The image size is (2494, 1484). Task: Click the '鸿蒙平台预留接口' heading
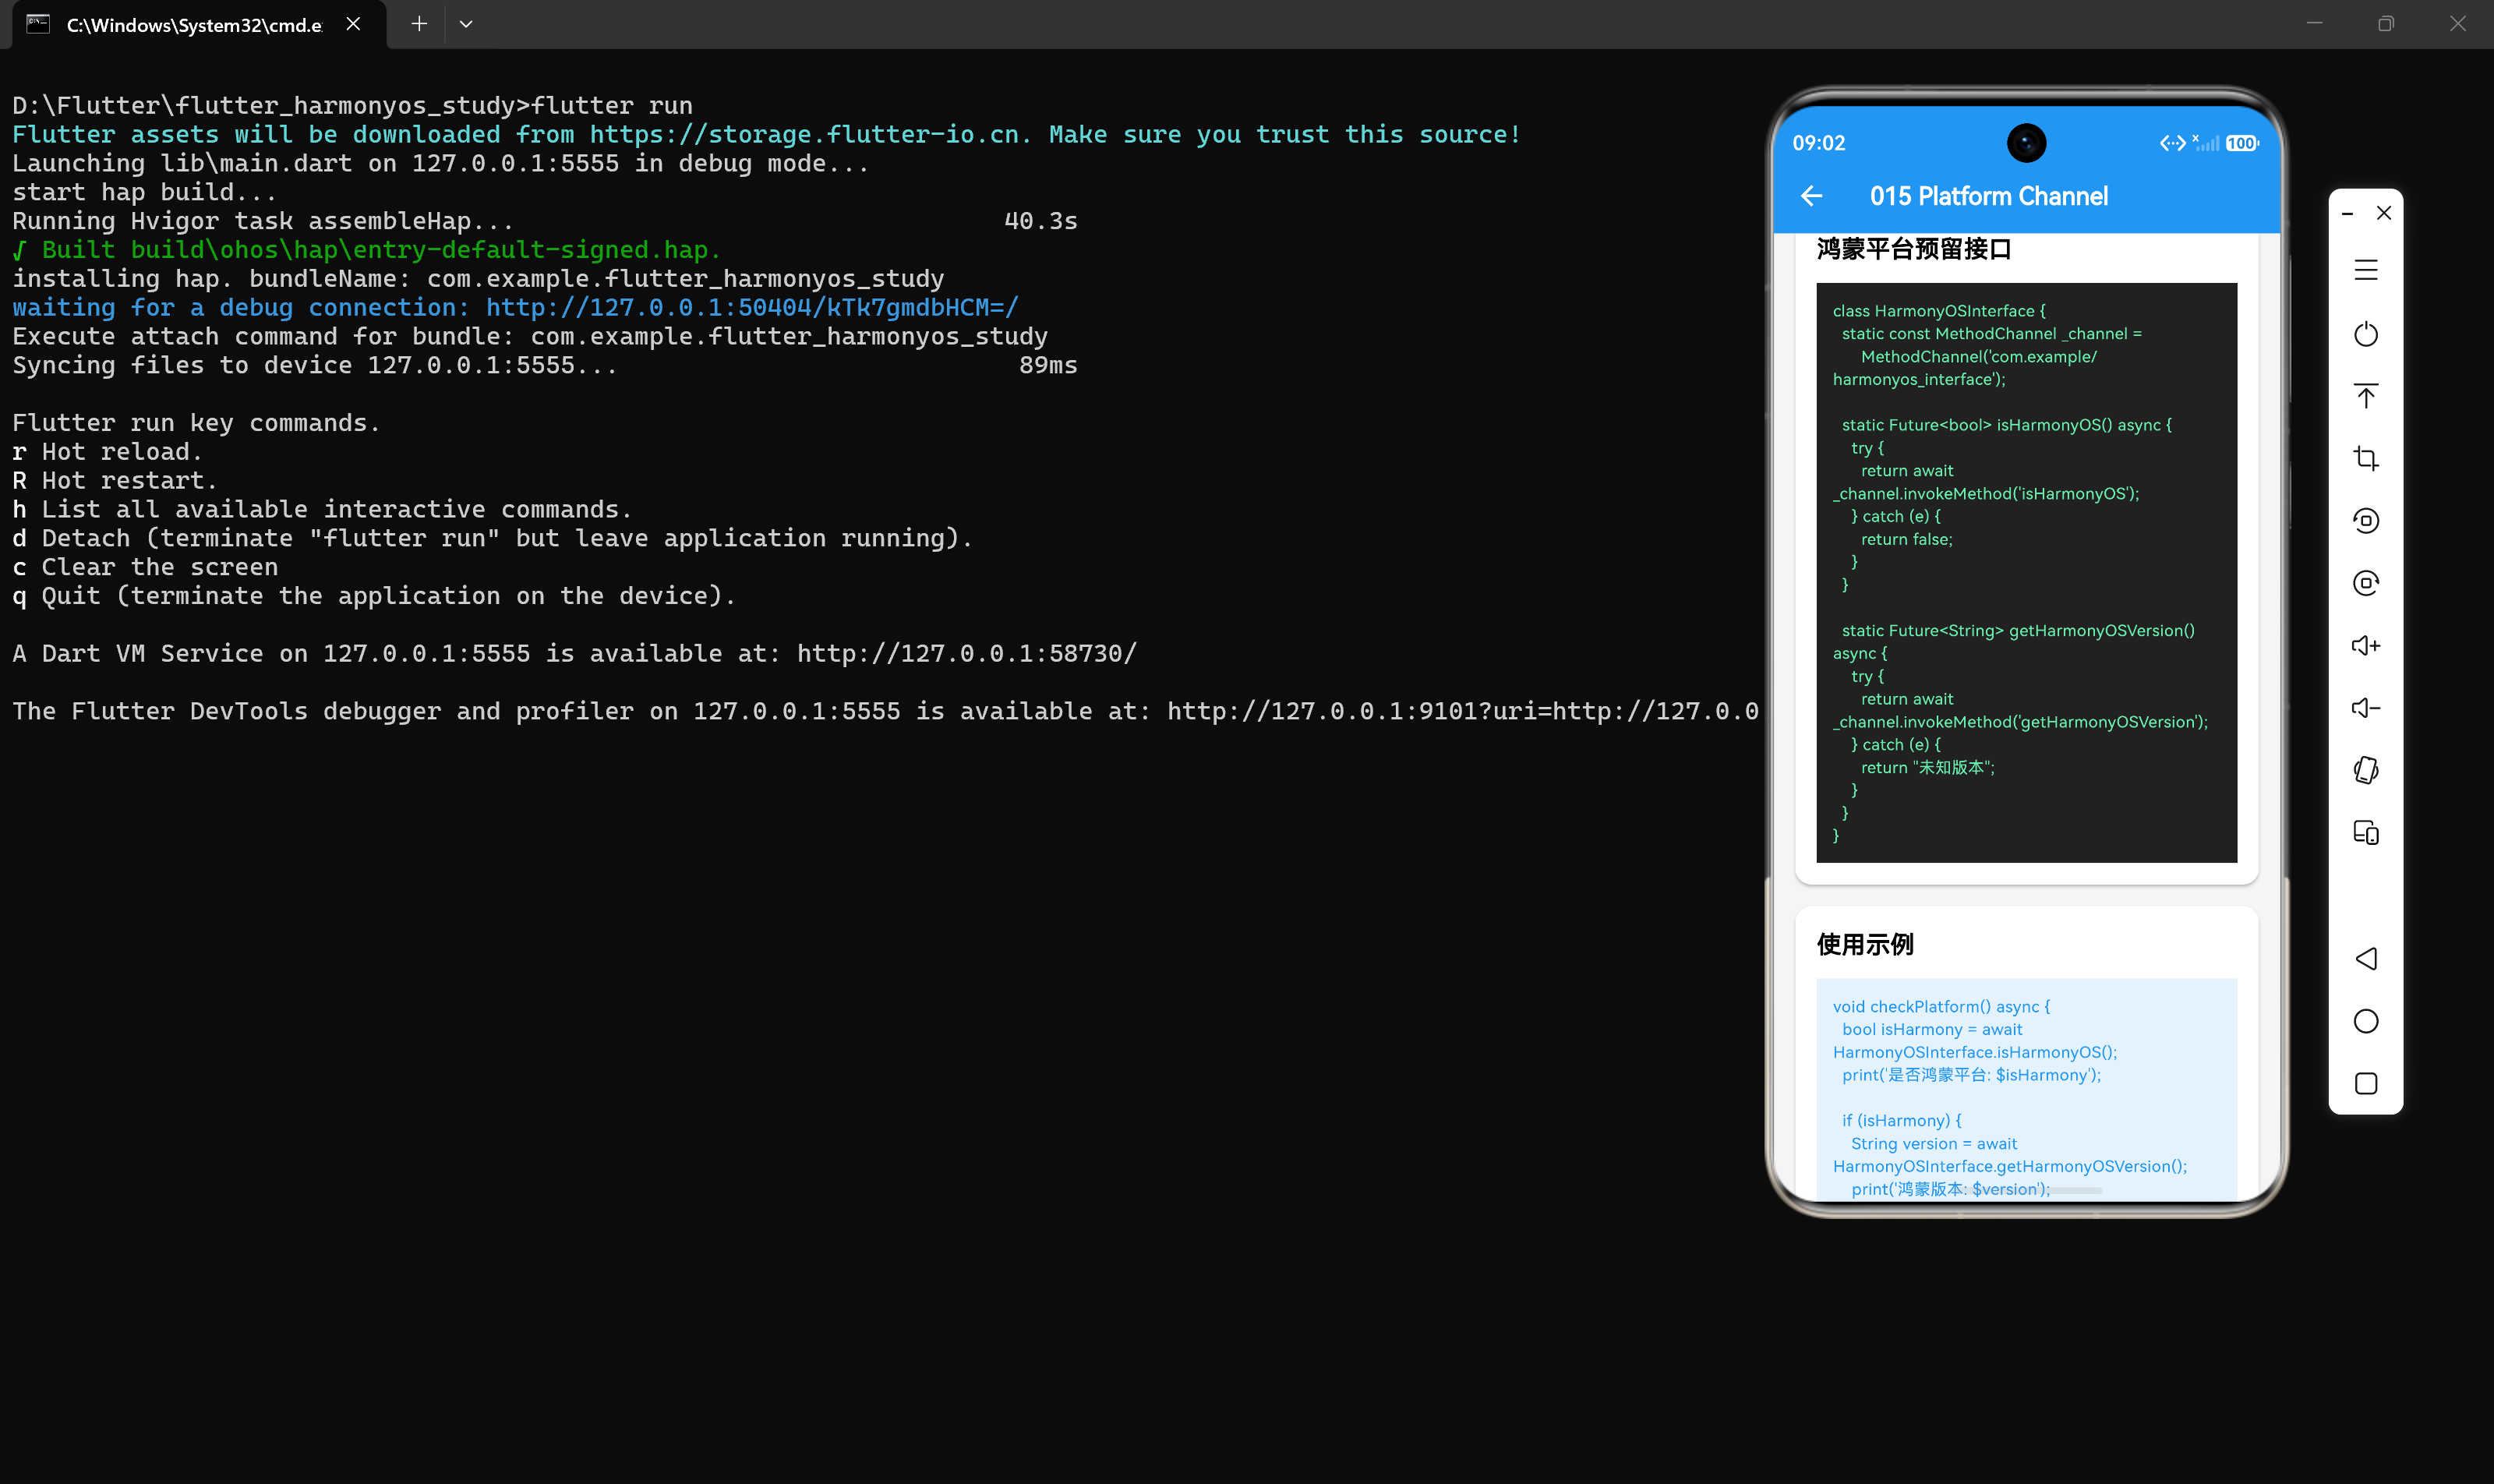click(1913, 248)
